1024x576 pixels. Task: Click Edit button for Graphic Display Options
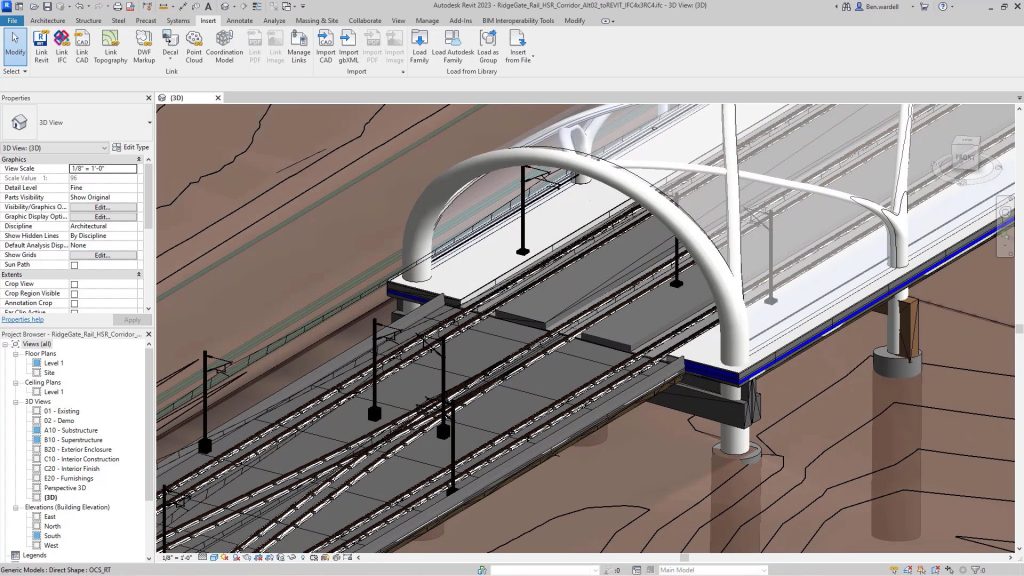click(104, 217)
